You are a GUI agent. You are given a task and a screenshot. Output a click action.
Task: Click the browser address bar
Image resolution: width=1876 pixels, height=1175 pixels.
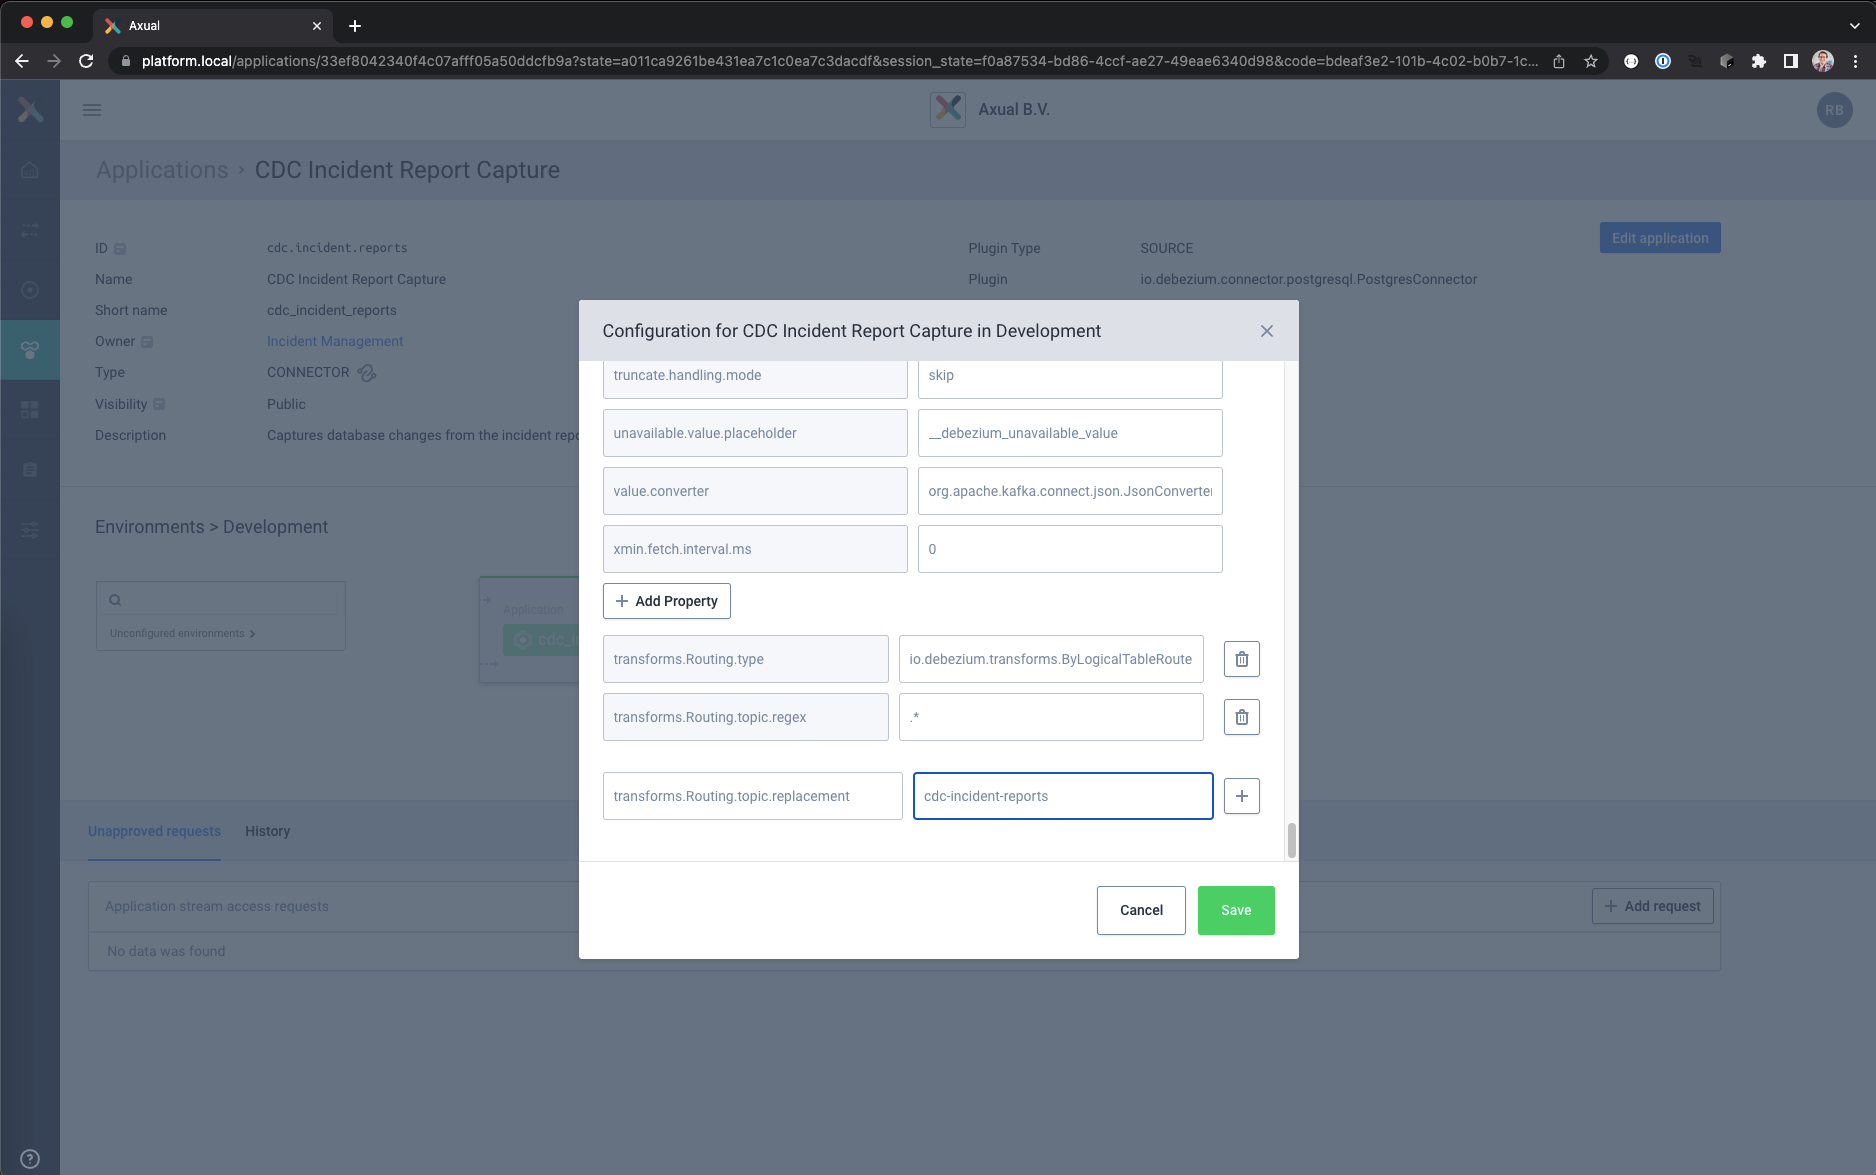838,61
